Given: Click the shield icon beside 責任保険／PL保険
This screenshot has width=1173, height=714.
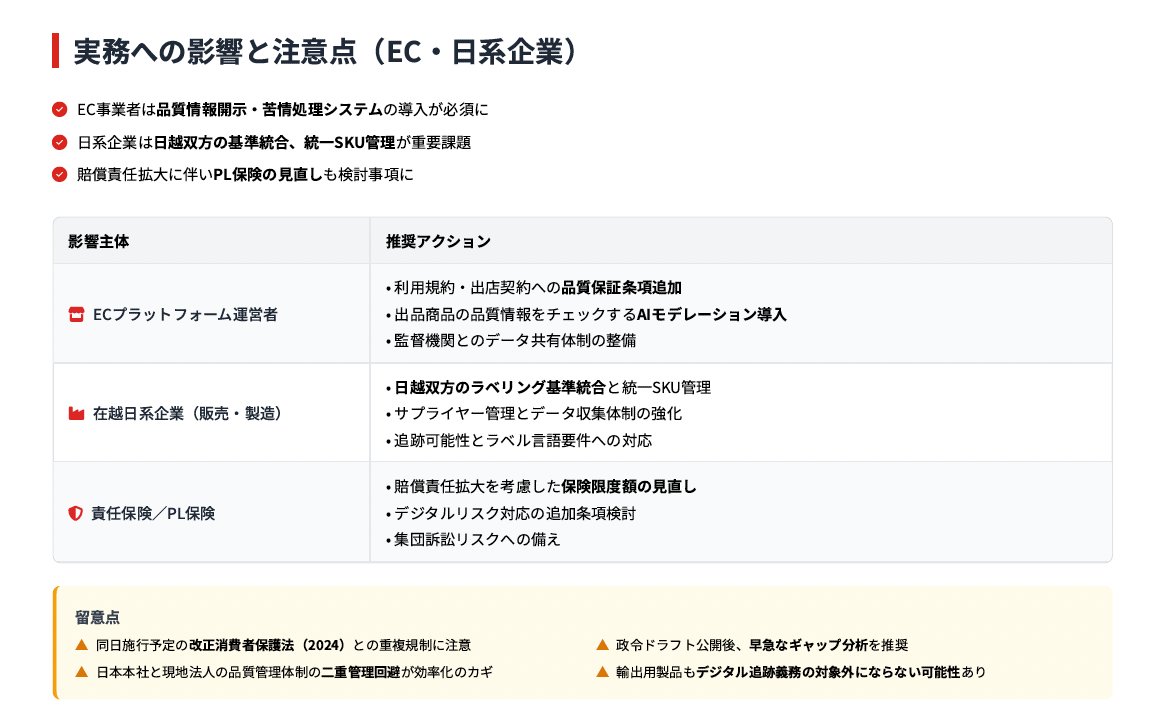Looking at the screenshot, I should tap(76, 513).
